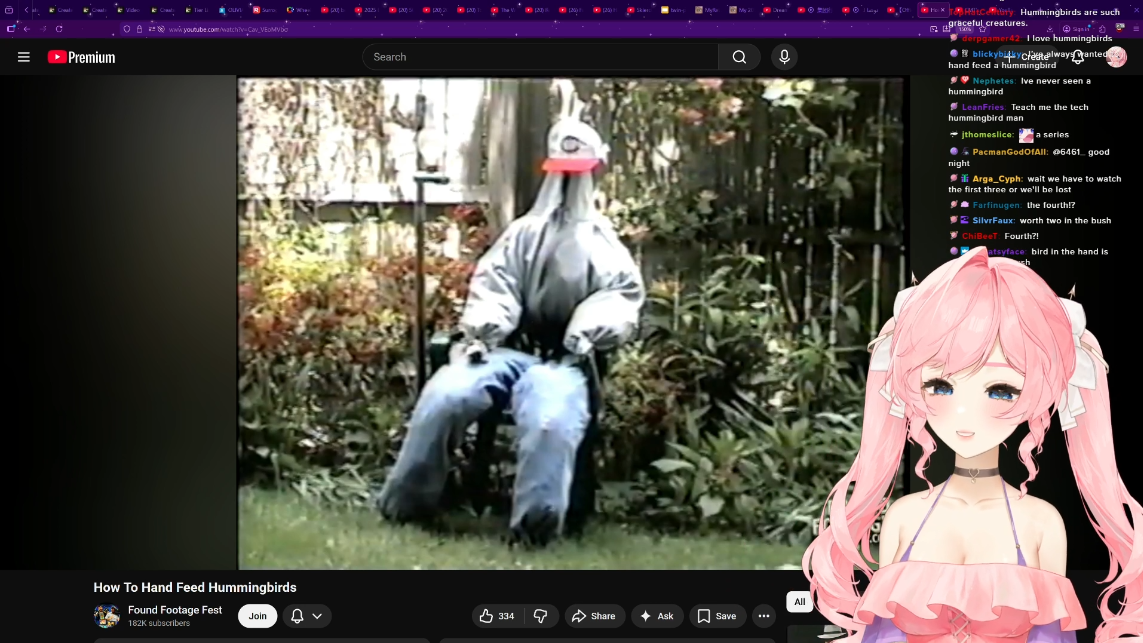The image size is (1143, 643).
Task: Open the account avatar menu
Action: click(x=1116, y=57)
